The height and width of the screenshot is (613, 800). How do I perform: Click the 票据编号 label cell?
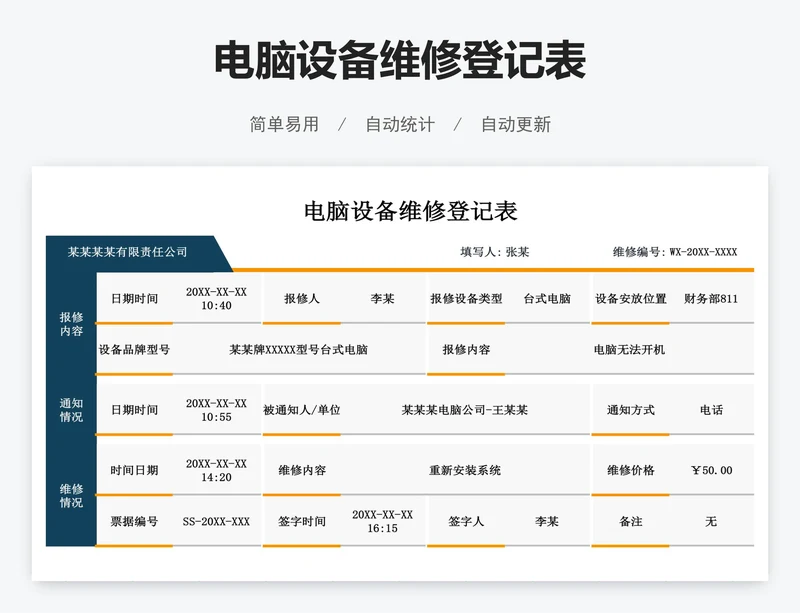tap(134, 521)
